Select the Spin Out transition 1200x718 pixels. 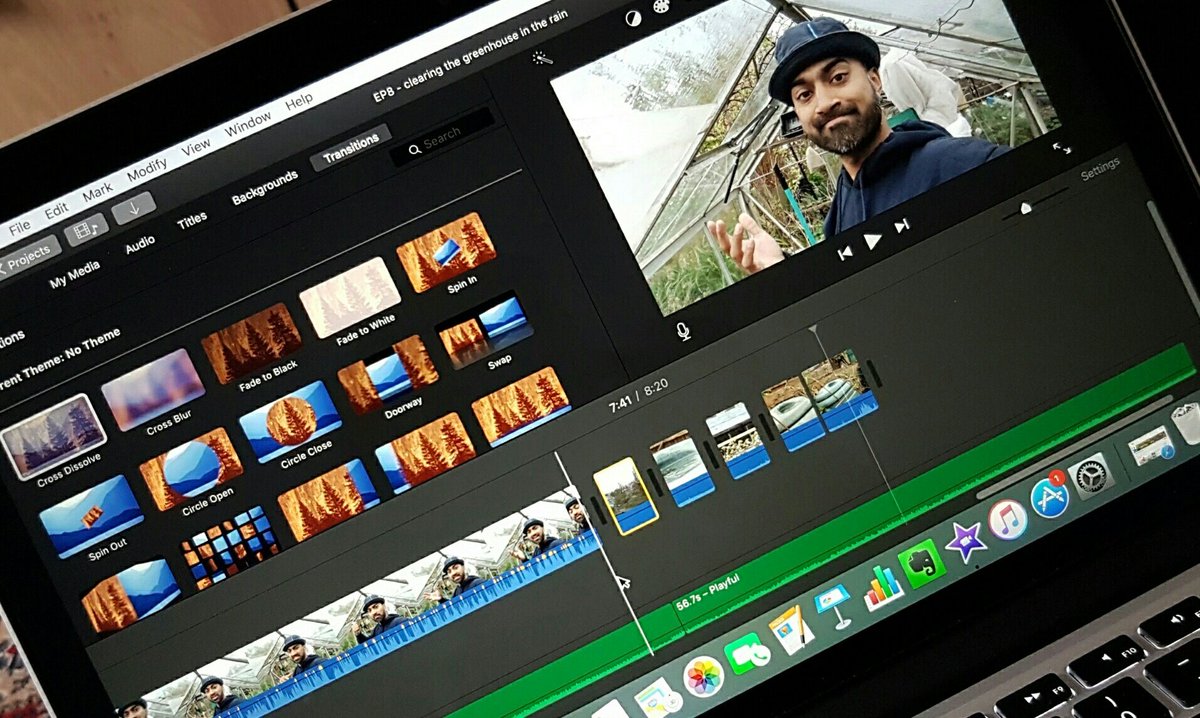tap(90, 515)
